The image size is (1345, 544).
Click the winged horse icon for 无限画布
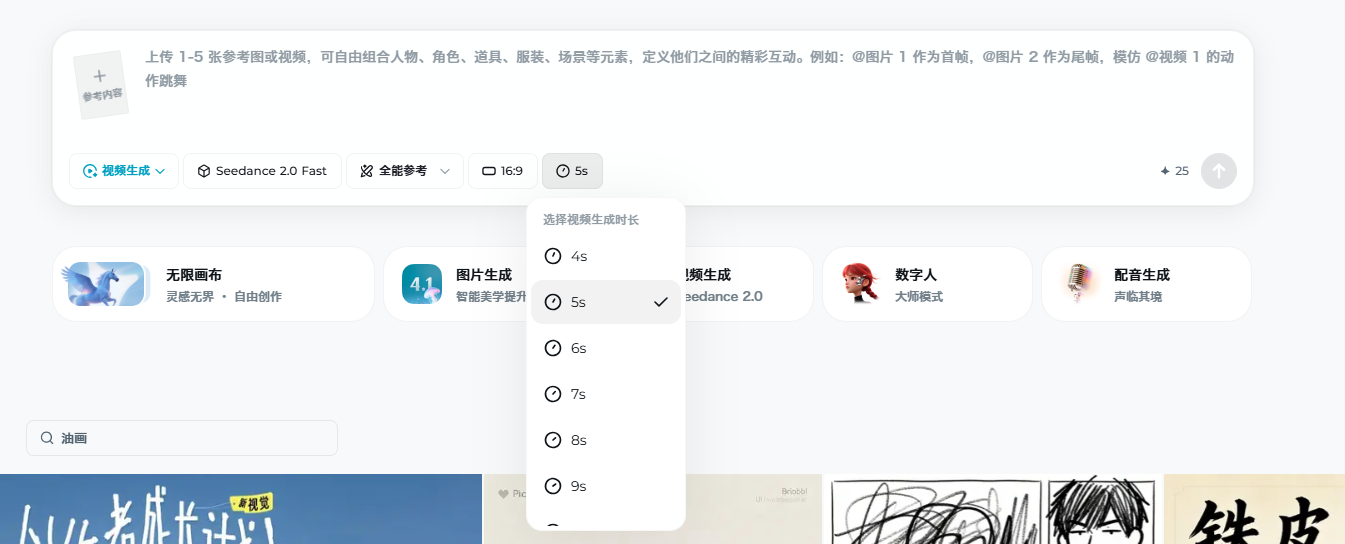coord(105,284)
